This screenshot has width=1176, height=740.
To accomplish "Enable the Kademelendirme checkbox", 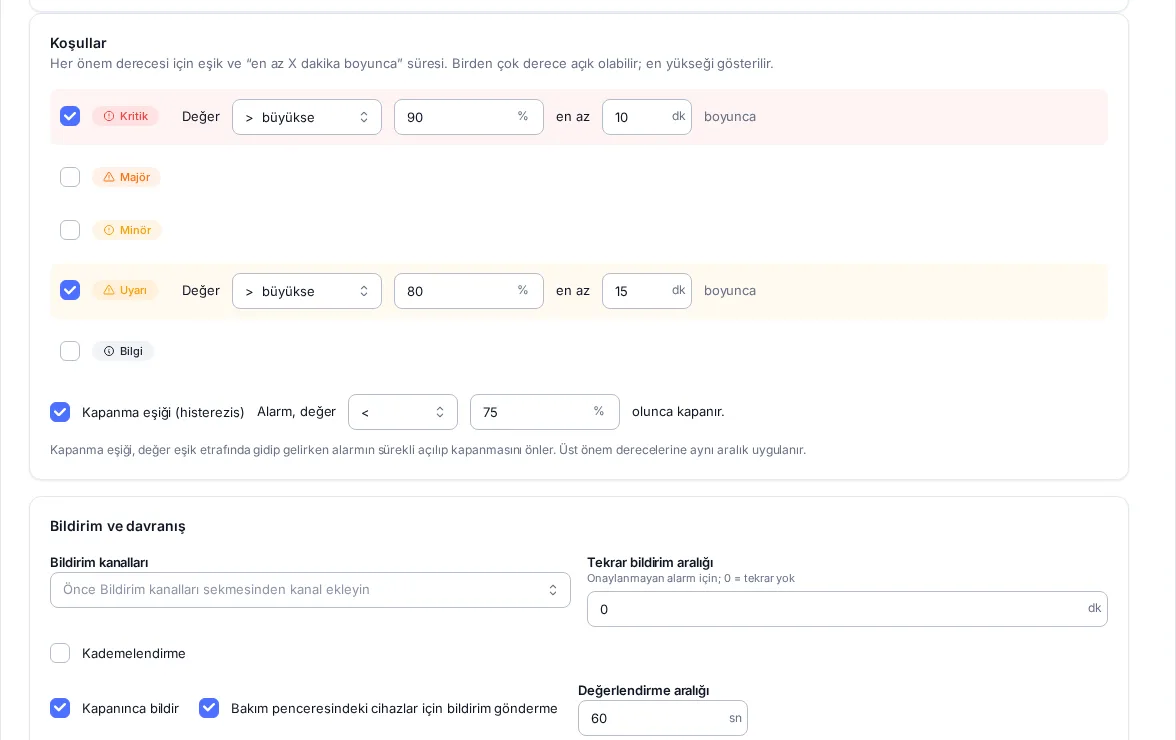I will 60,653.
